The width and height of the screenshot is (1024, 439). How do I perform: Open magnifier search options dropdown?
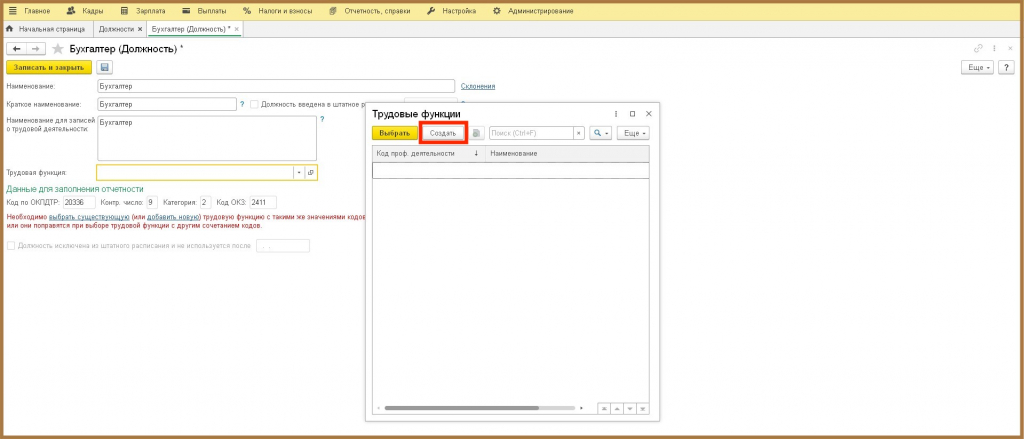click(600, 133)
